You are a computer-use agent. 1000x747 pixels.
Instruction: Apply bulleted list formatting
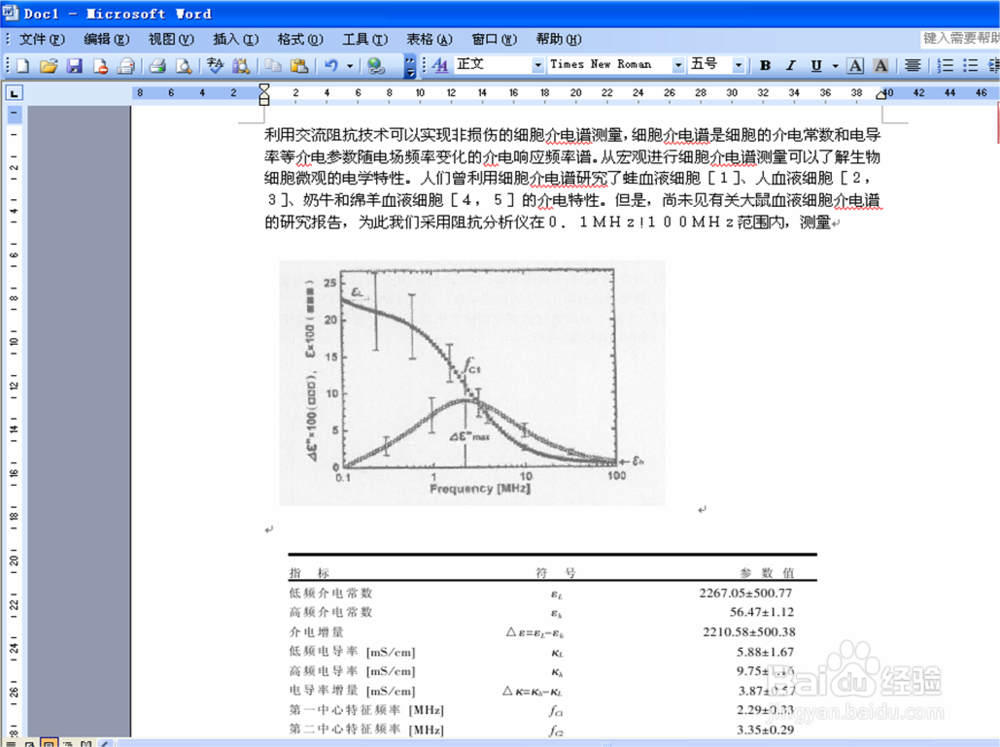pyautogui.click(x=968, y=65)
